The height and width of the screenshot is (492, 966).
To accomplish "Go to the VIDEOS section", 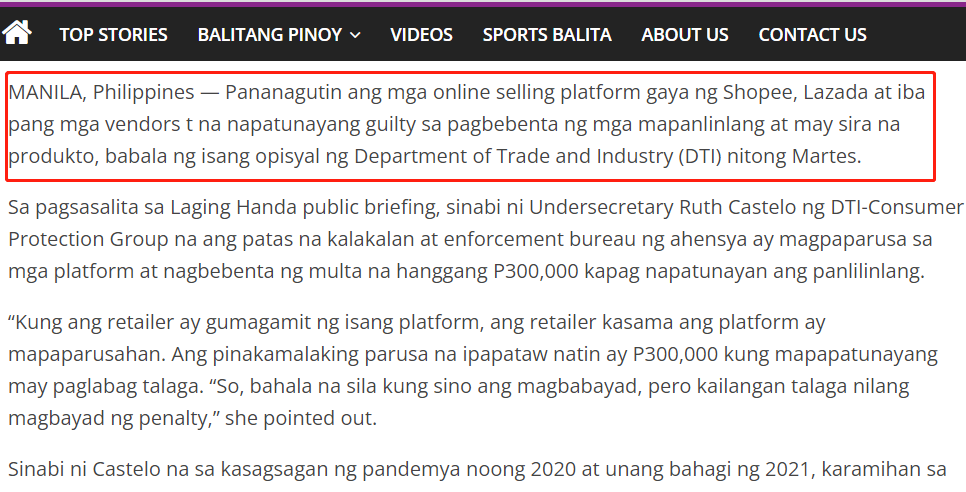I will (421, 35).
